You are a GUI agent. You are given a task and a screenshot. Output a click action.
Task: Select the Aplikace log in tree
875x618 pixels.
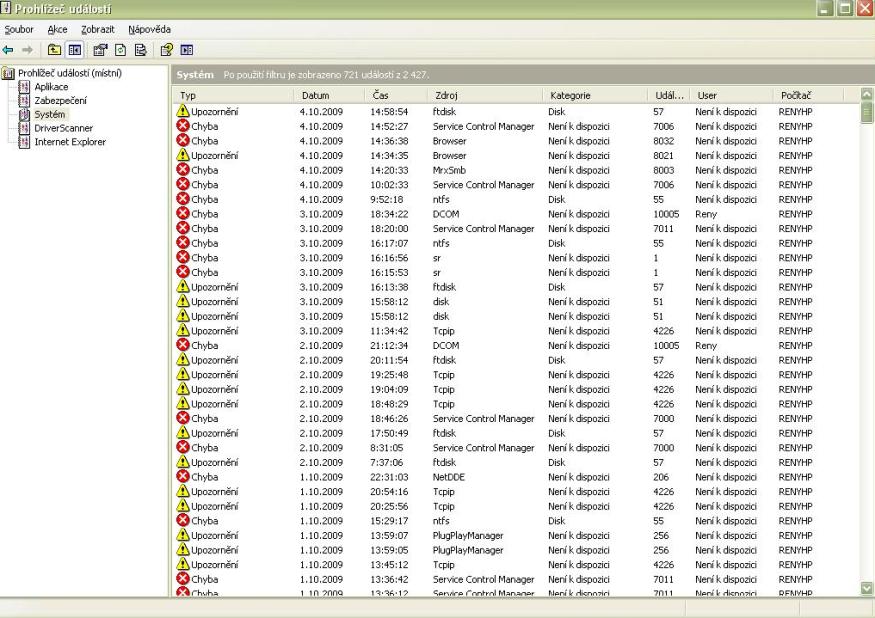pyautogui.click(x=51, y=87)
